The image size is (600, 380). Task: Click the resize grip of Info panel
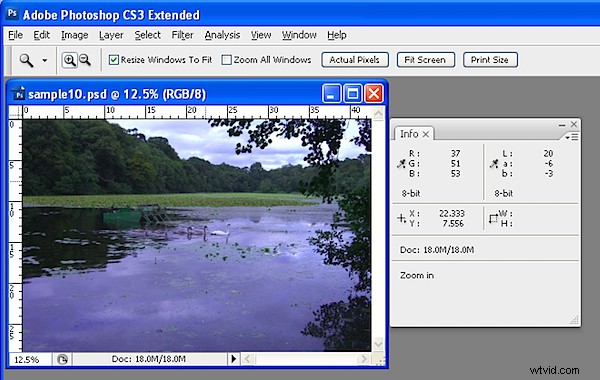pos(574,320)
